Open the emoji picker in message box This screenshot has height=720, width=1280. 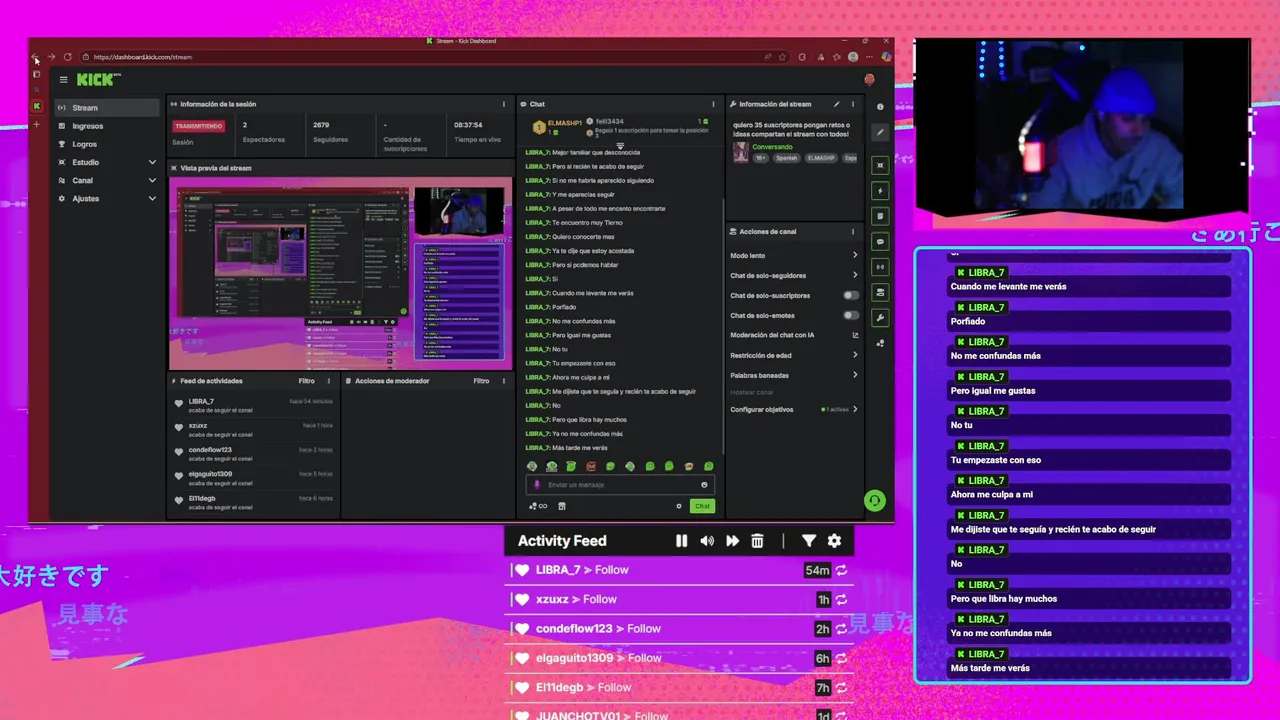click(x=704, y=485)
